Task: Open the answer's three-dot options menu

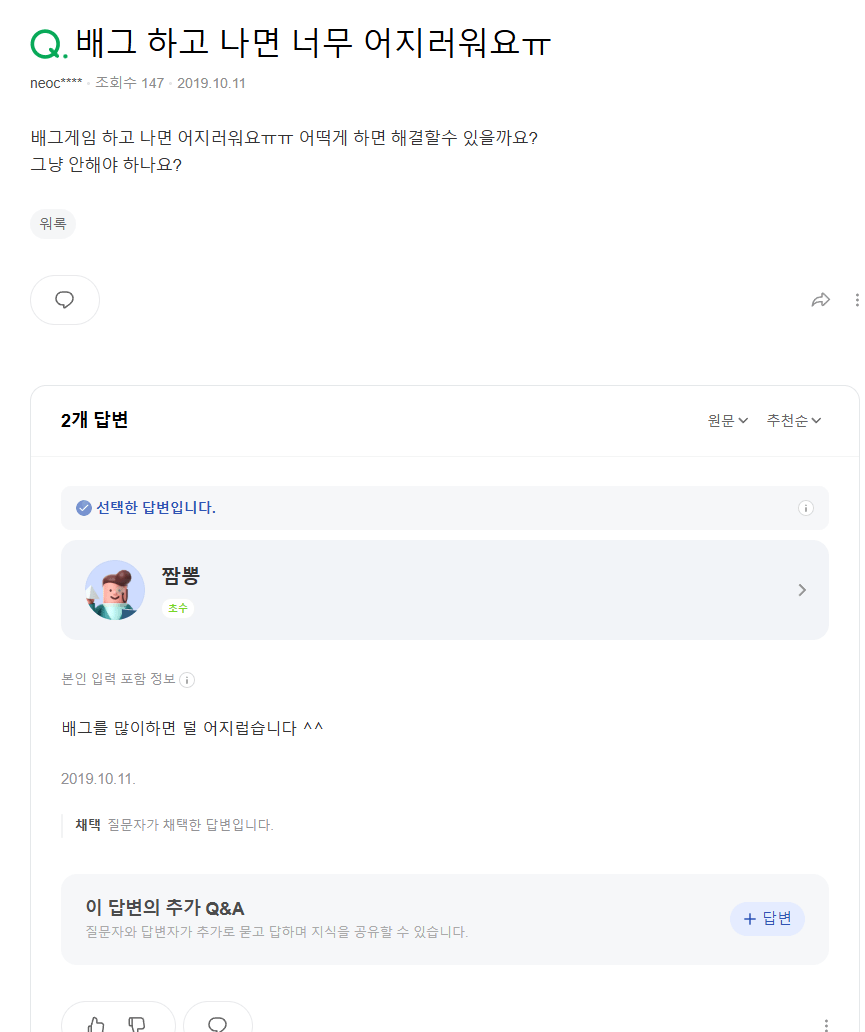Action: point(826,1025)
